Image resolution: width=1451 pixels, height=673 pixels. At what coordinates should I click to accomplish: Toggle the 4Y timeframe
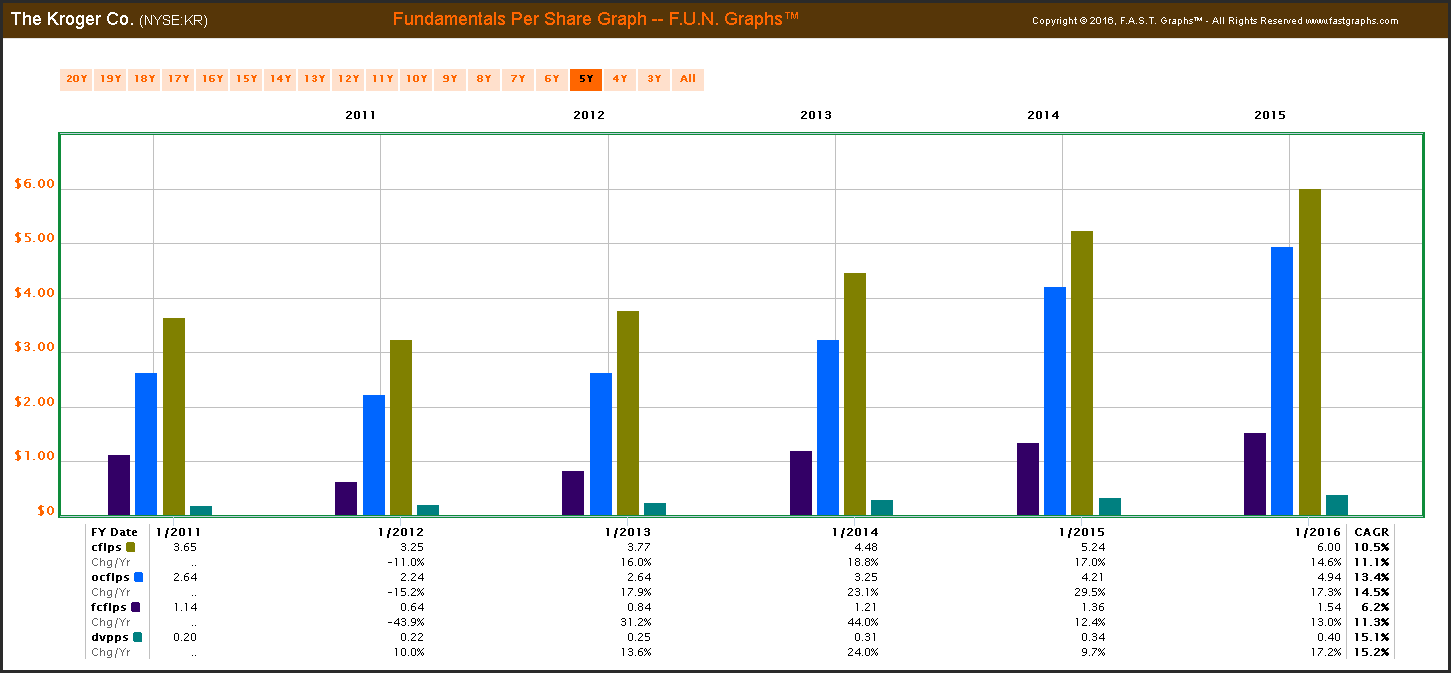[619, 79]
